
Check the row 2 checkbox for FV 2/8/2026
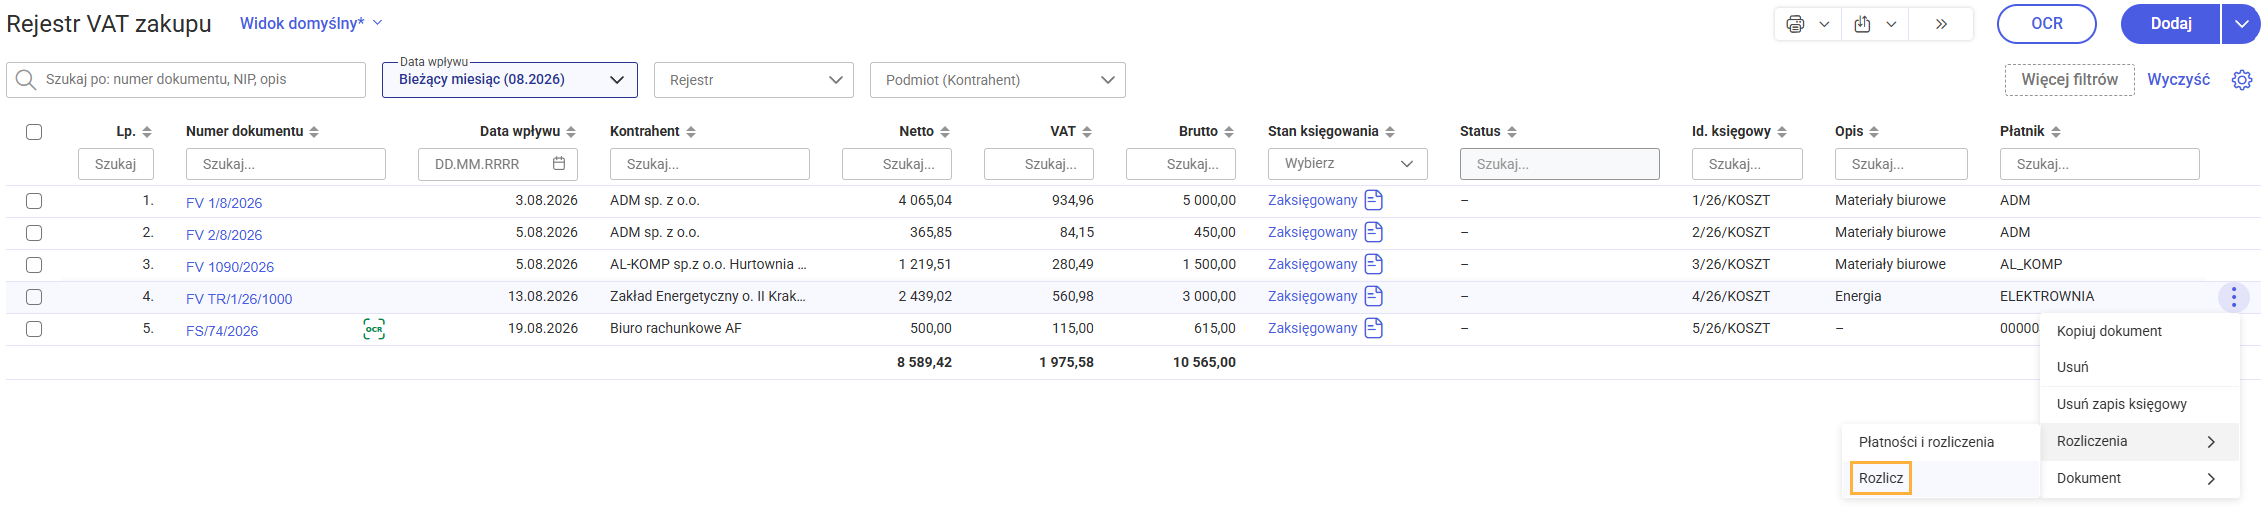34,233
